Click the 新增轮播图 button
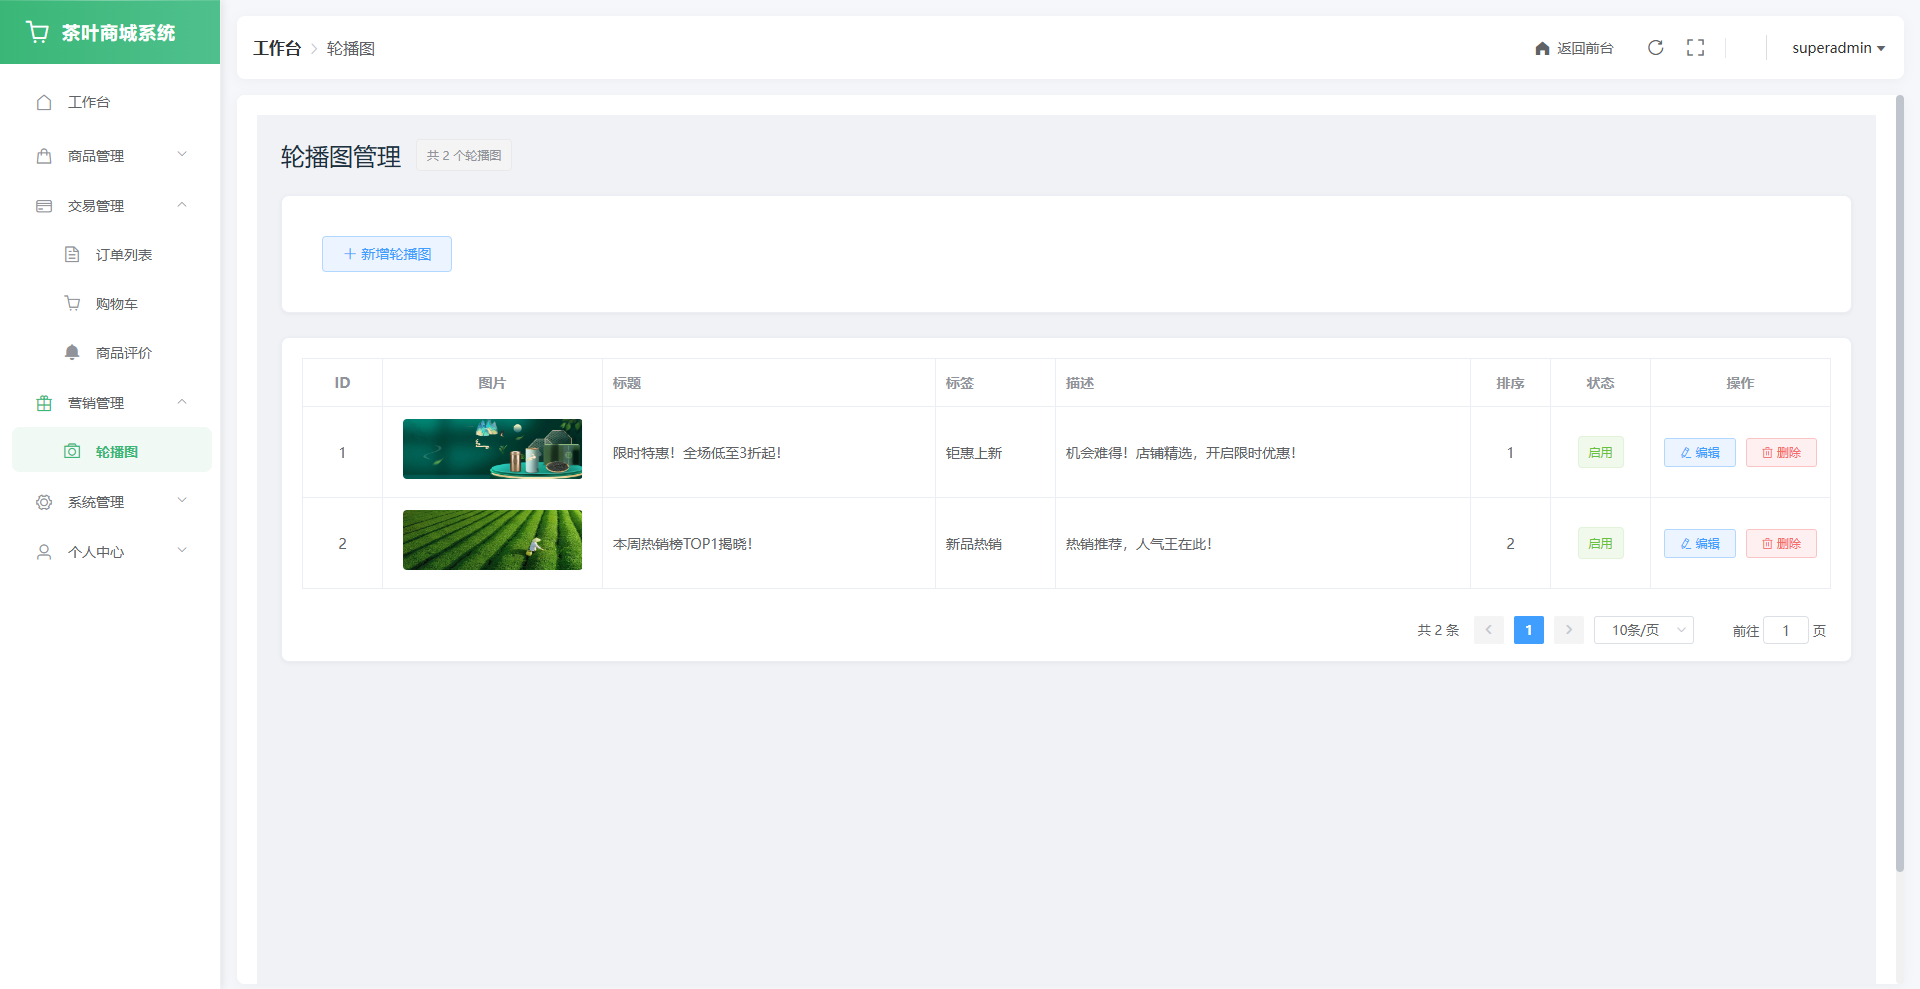Image resolution: width=1920 pixels, height=989 pixels. (x=387, y=254)
